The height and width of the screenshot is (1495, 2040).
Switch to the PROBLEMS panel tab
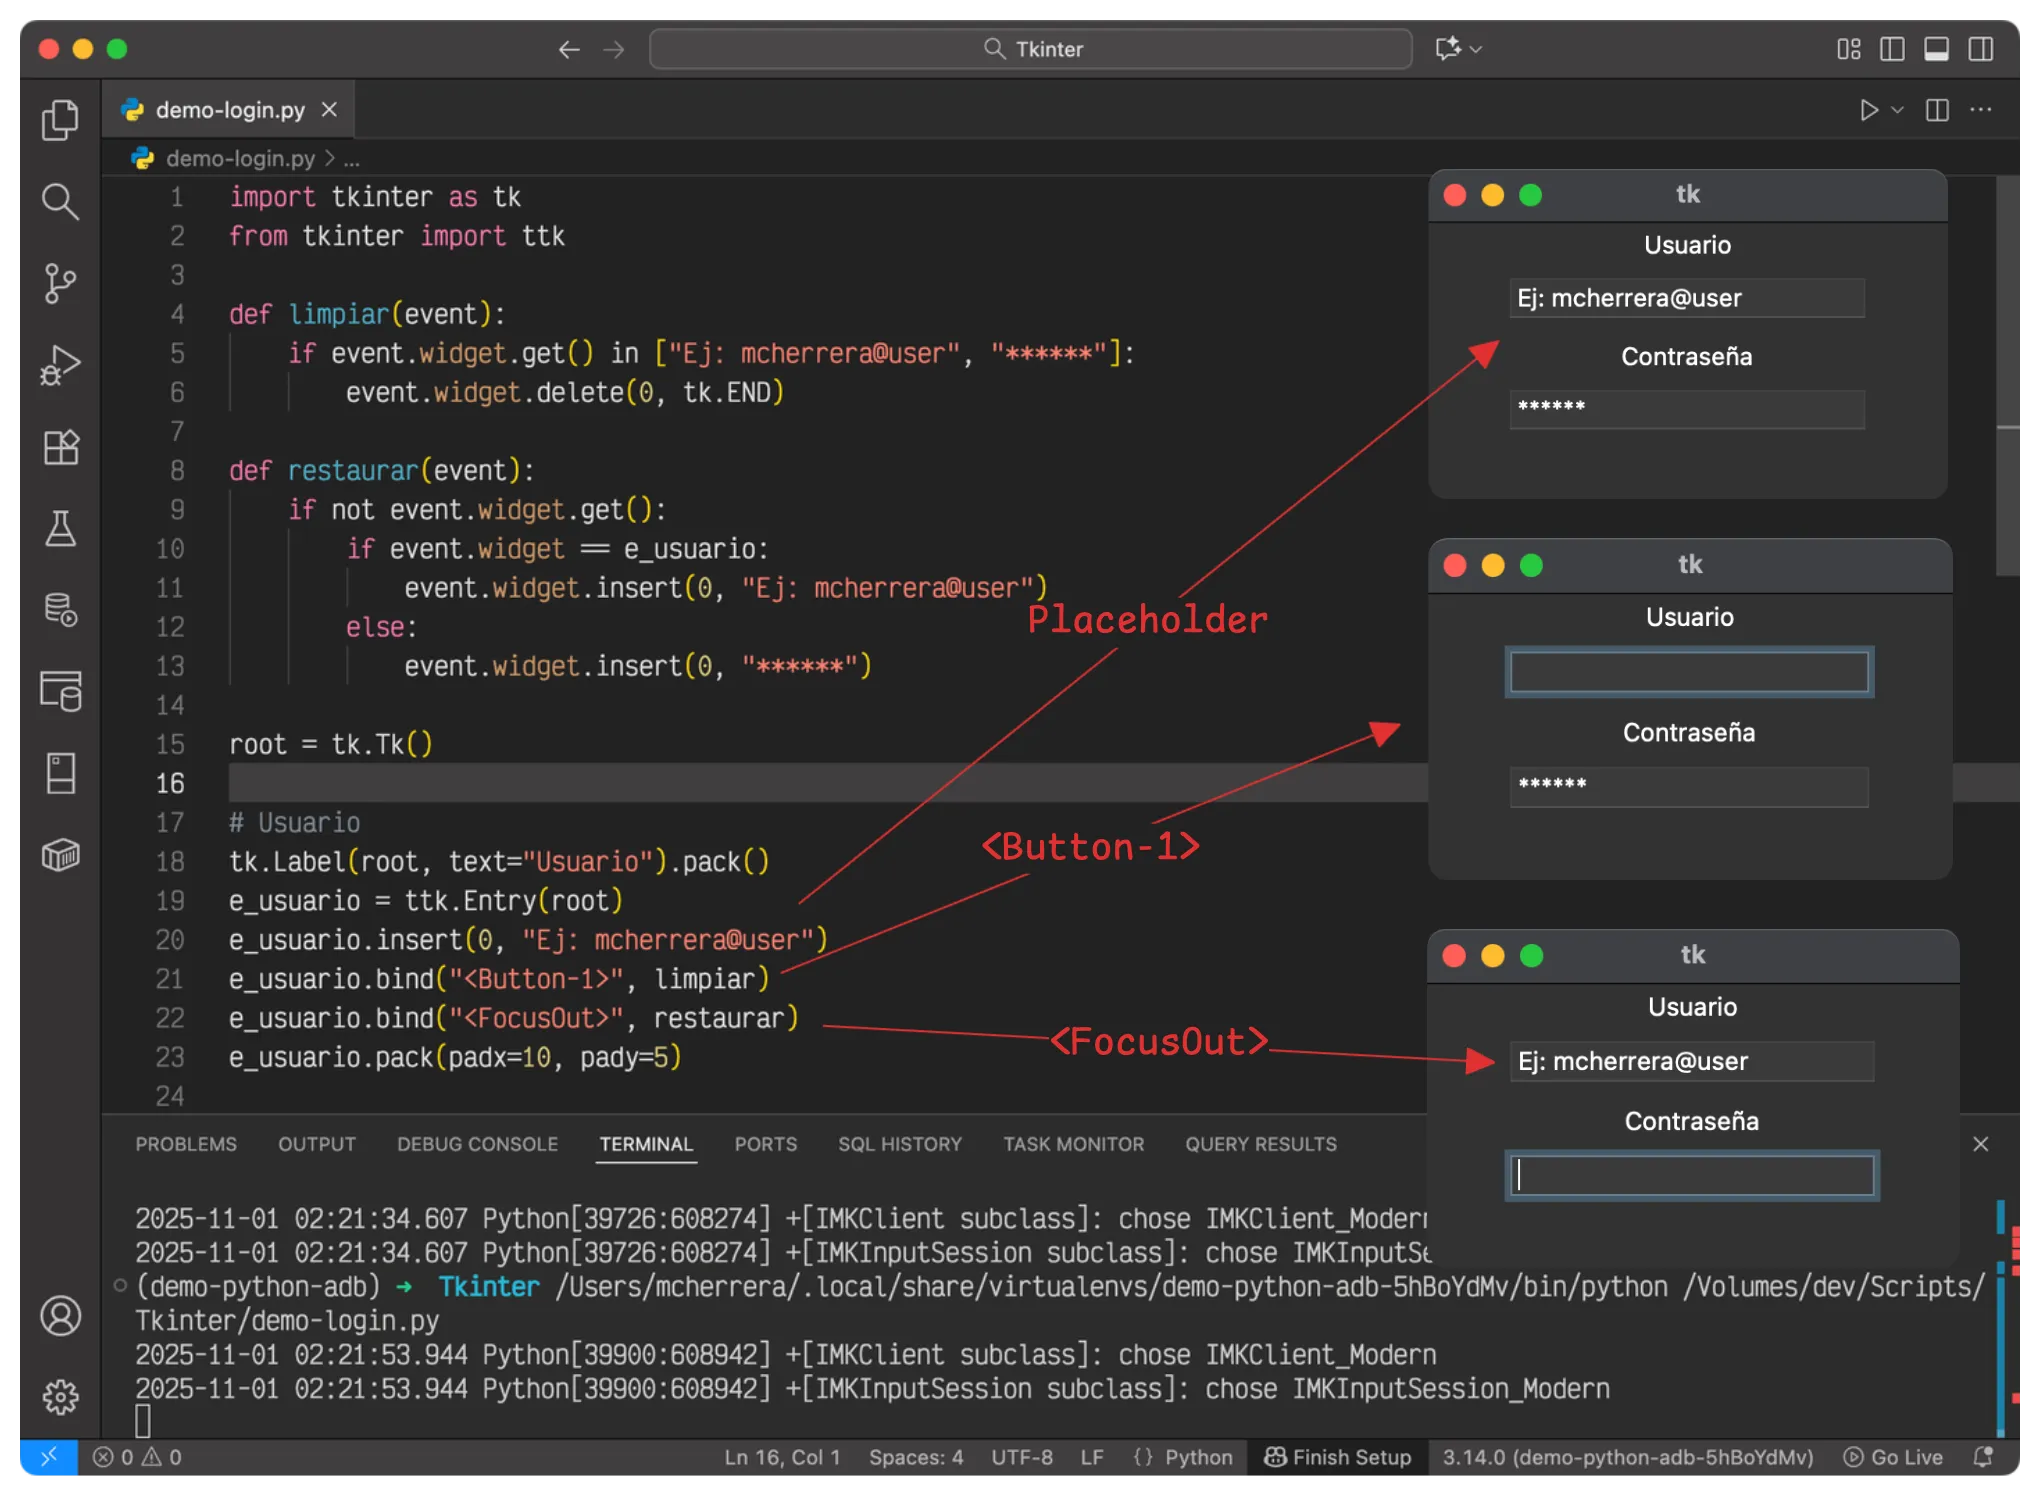point(186,1144)
